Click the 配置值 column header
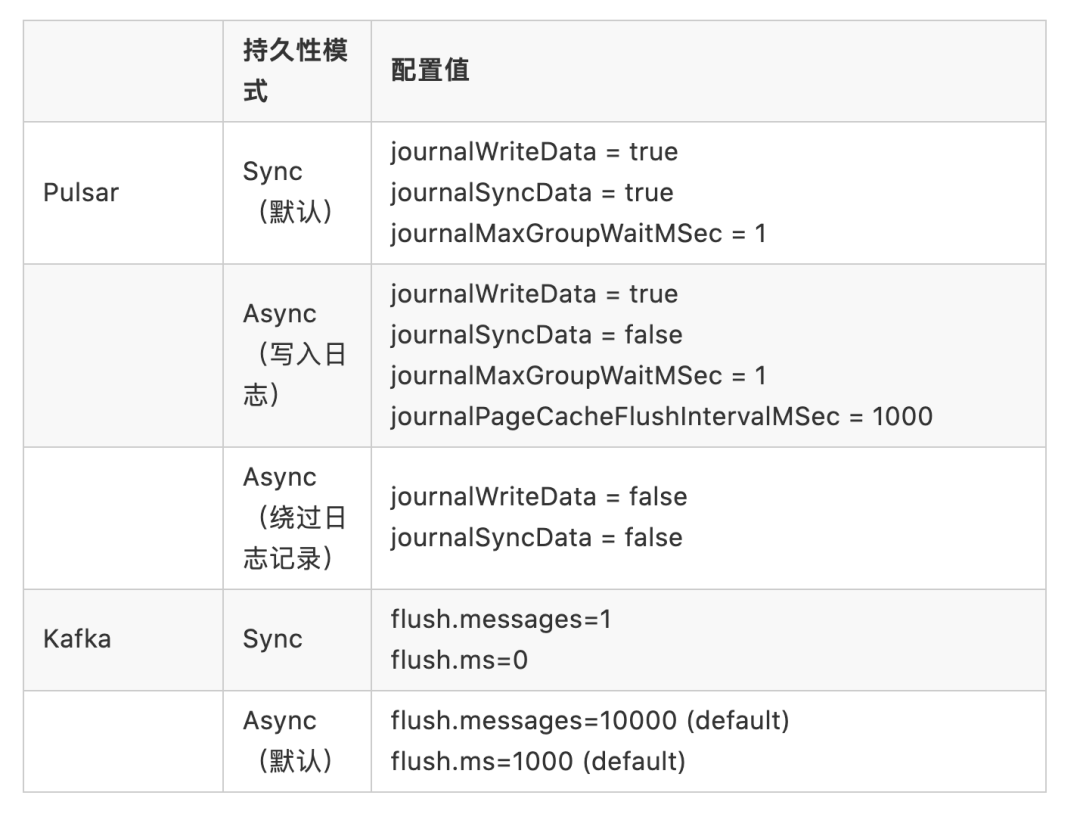The height and width of the screenshot is (814, 1080). (430, 70)
